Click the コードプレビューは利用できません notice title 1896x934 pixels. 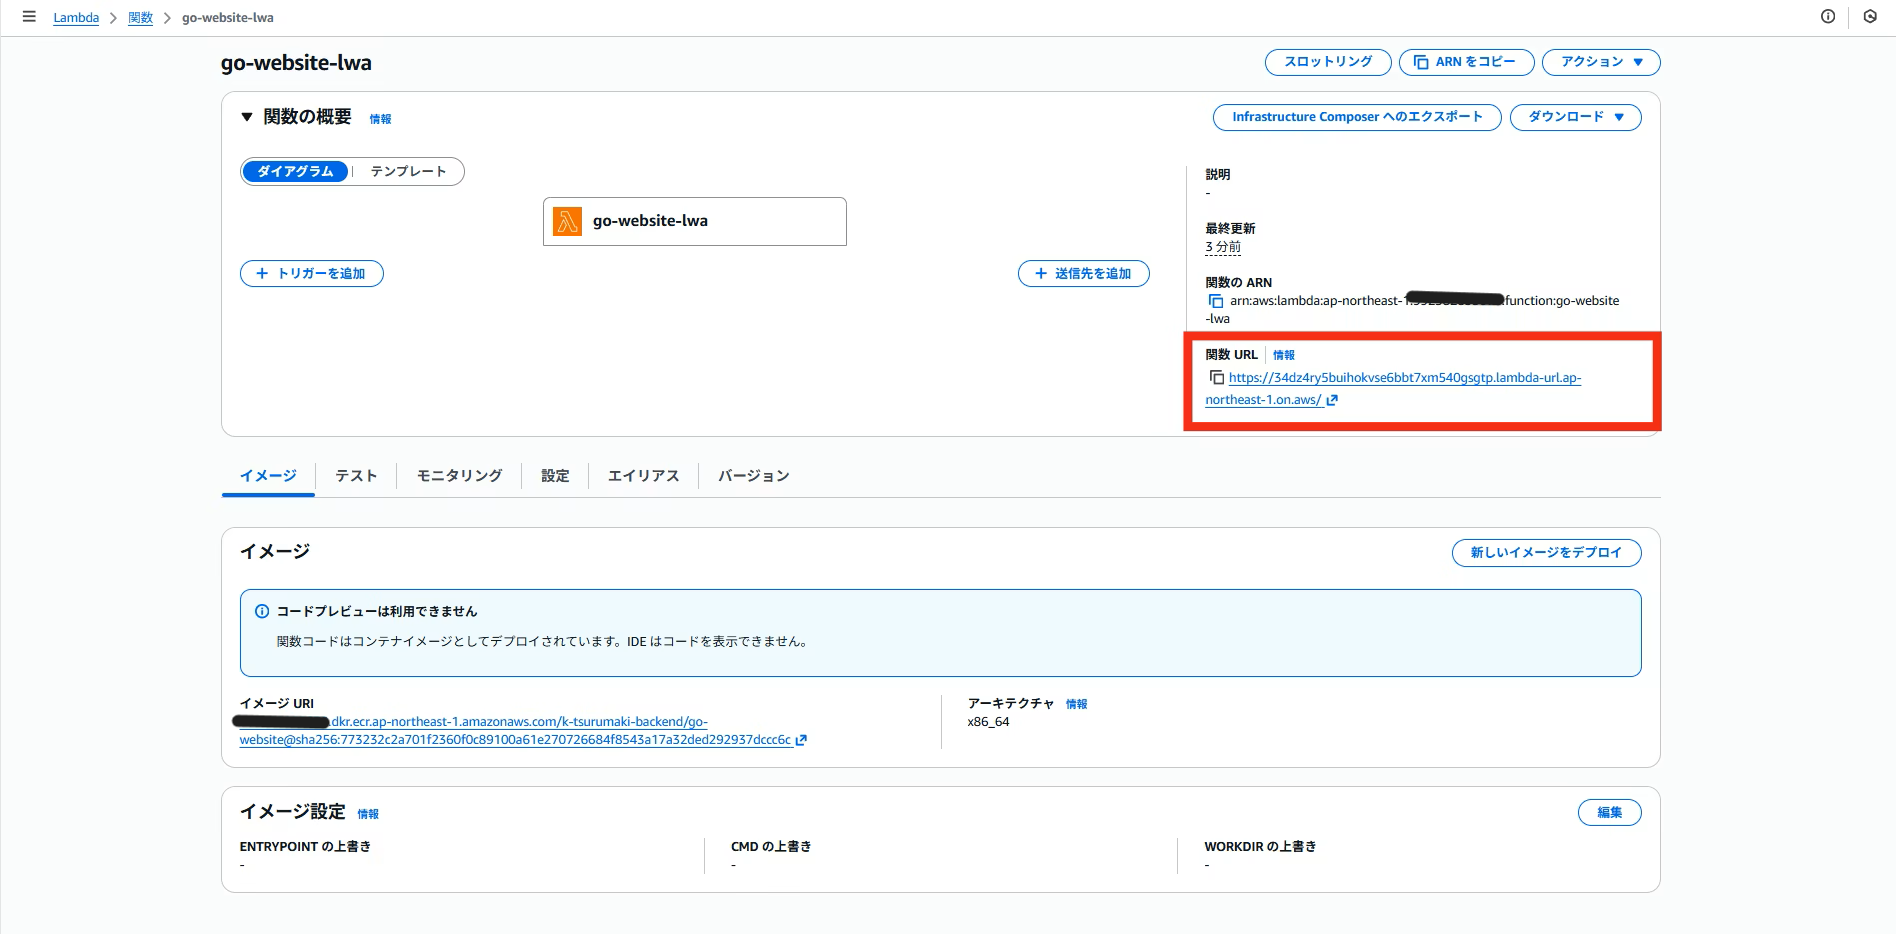pos(377,611)
